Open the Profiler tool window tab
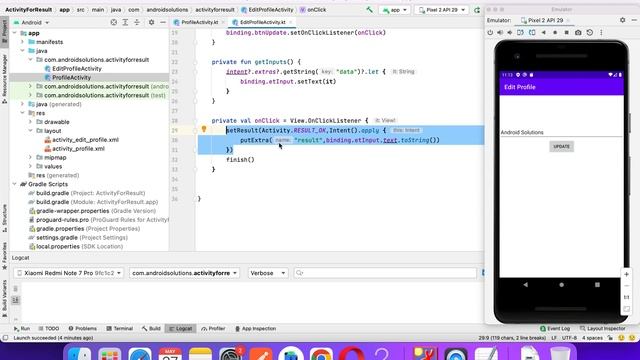The height and width of the screenshot is (360, 640). (x=213, y=328)
